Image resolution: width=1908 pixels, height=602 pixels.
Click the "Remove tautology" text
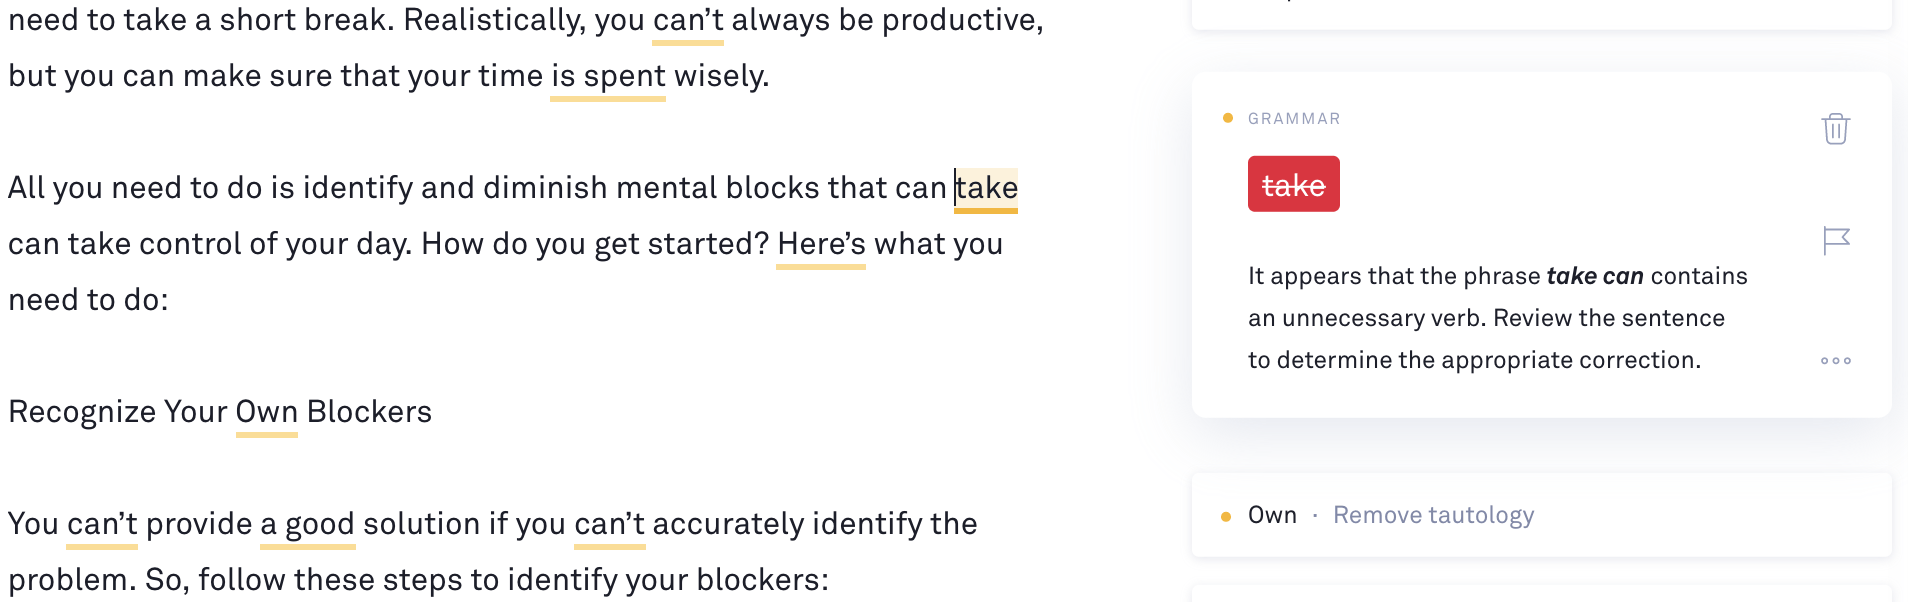coord(1433,515)
